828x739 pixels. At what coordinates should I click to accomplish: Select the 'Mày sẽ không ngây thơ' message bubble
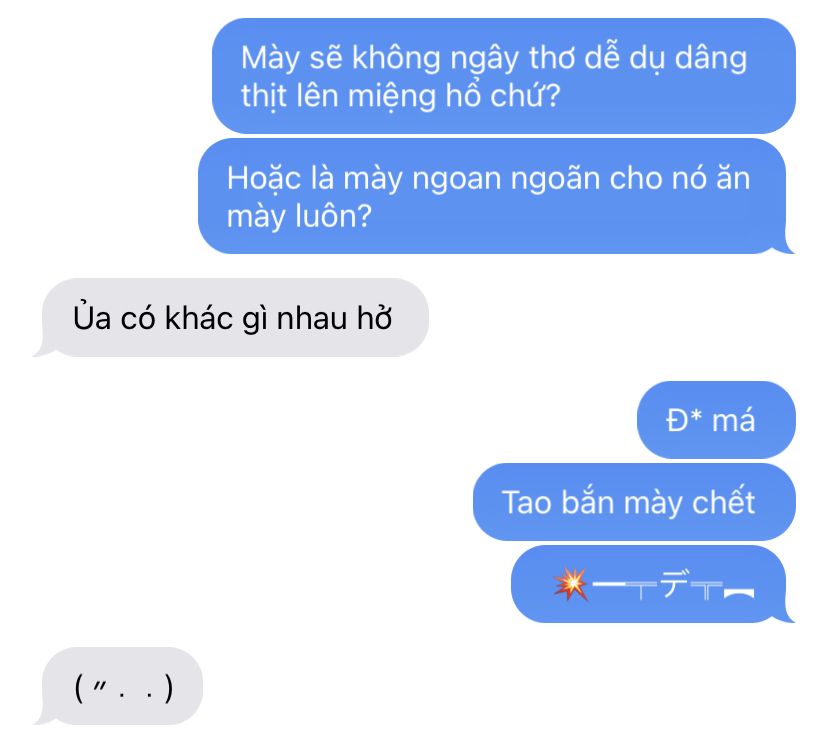504,76
